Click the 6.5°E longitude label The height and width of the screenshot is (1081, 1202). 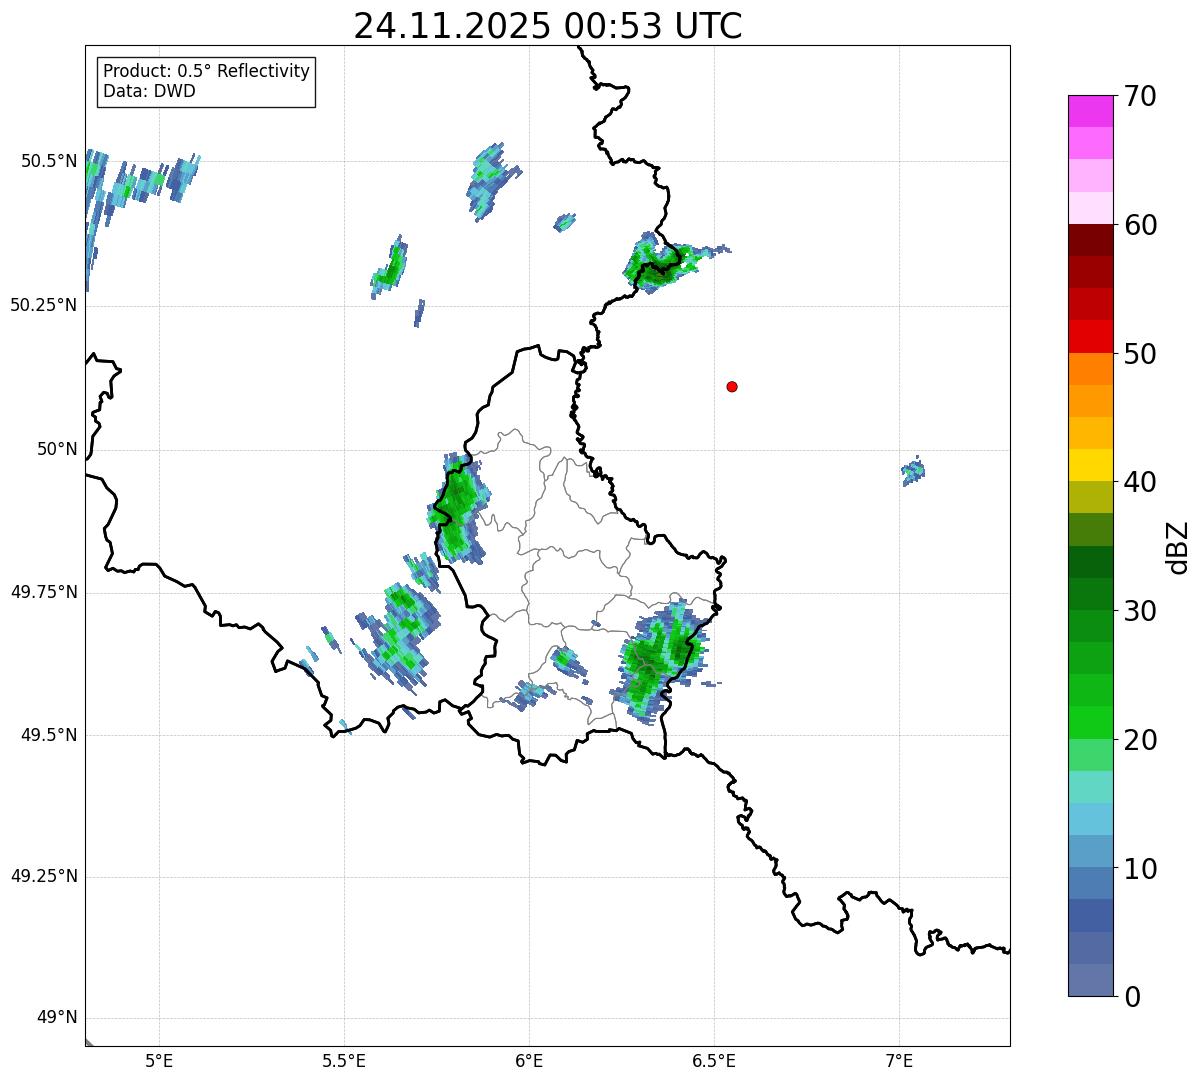(714, 1060)
